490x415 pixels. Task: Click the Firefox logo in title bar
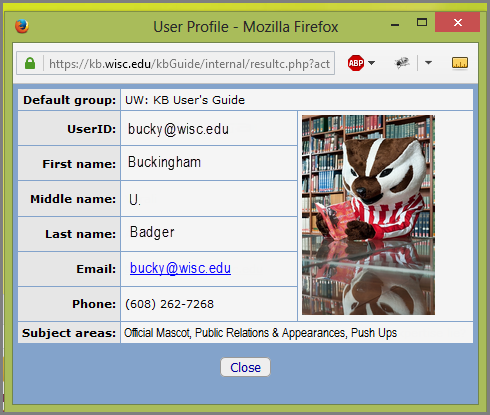[x=22, y=26]
